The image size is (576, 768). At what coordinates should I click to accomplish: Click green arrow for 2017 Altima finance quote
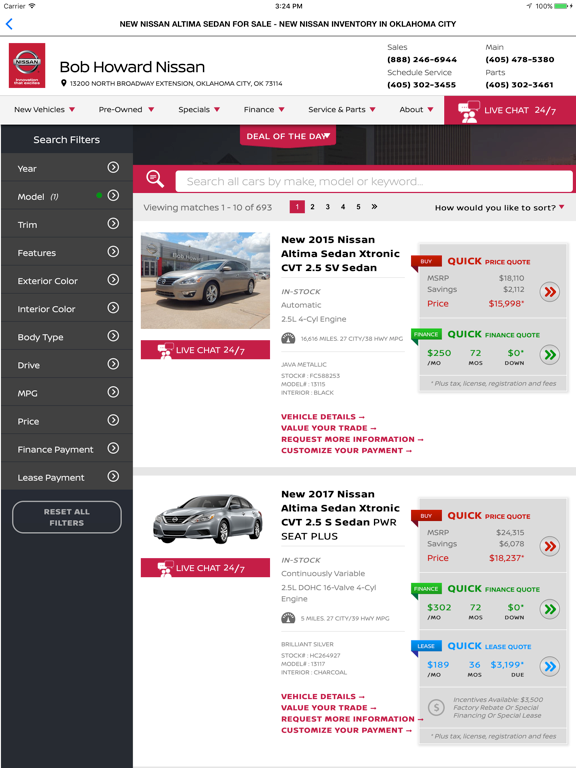point(550,609)
